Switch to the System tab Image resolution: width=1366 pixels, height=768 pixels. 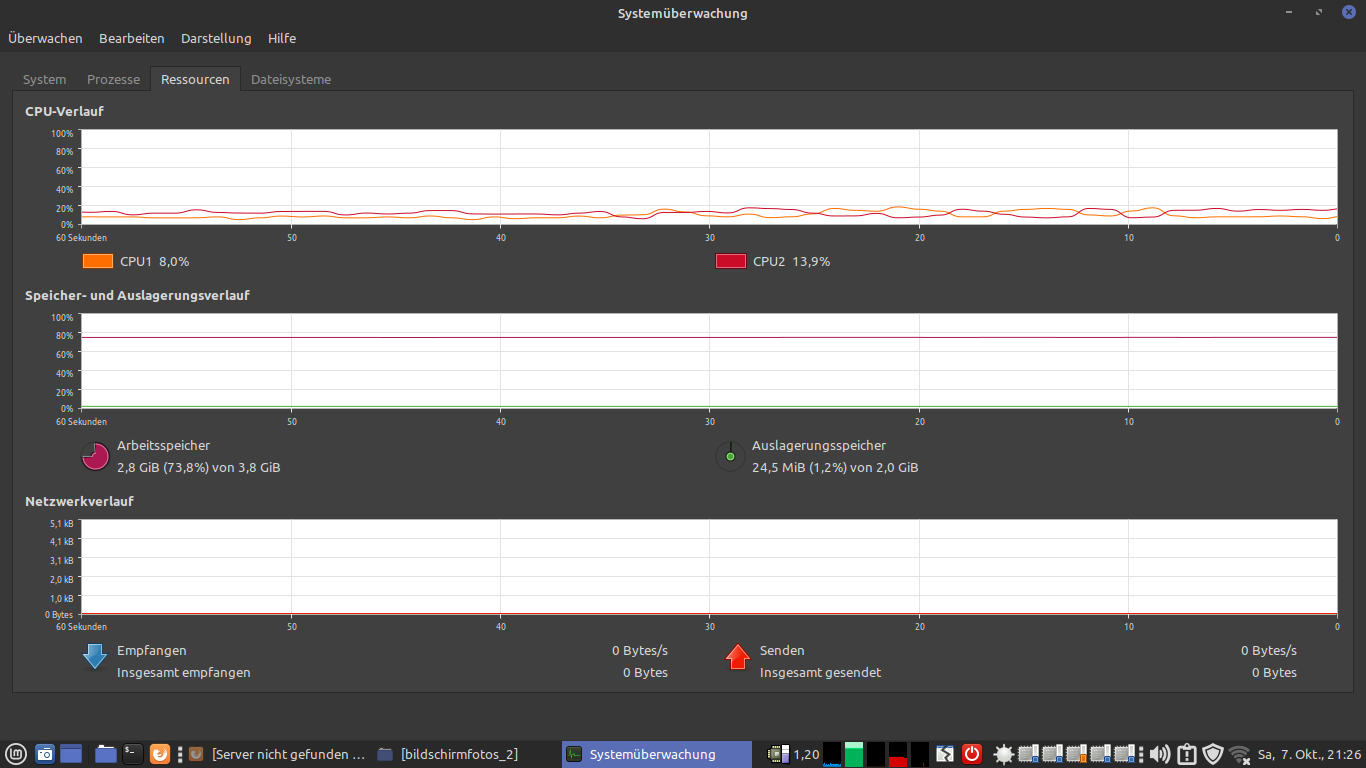coord(44,79)
